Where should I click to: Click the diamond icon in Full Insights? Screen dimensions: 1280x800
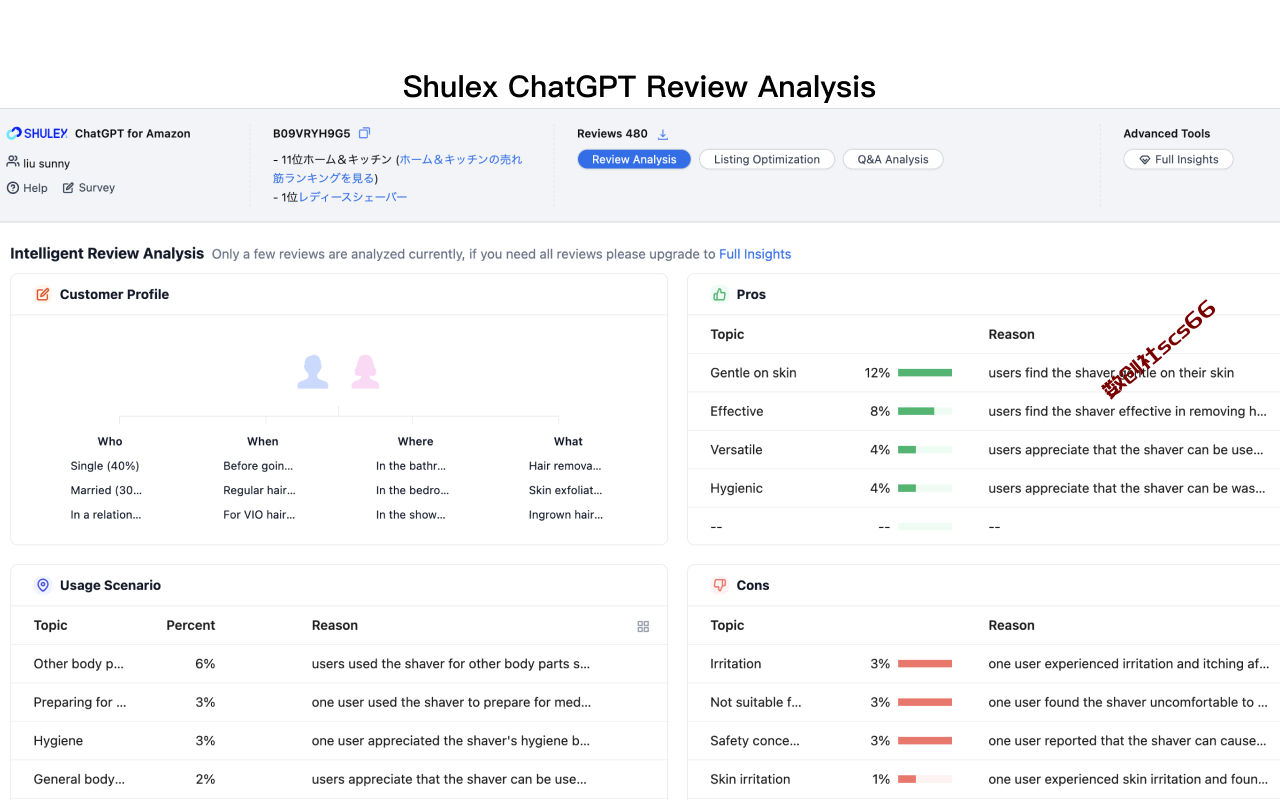coord(1145,160)
